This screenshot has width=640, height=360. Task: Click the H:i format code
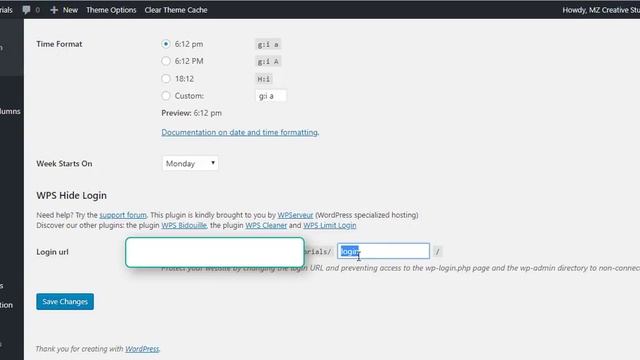tap(264, 79)
